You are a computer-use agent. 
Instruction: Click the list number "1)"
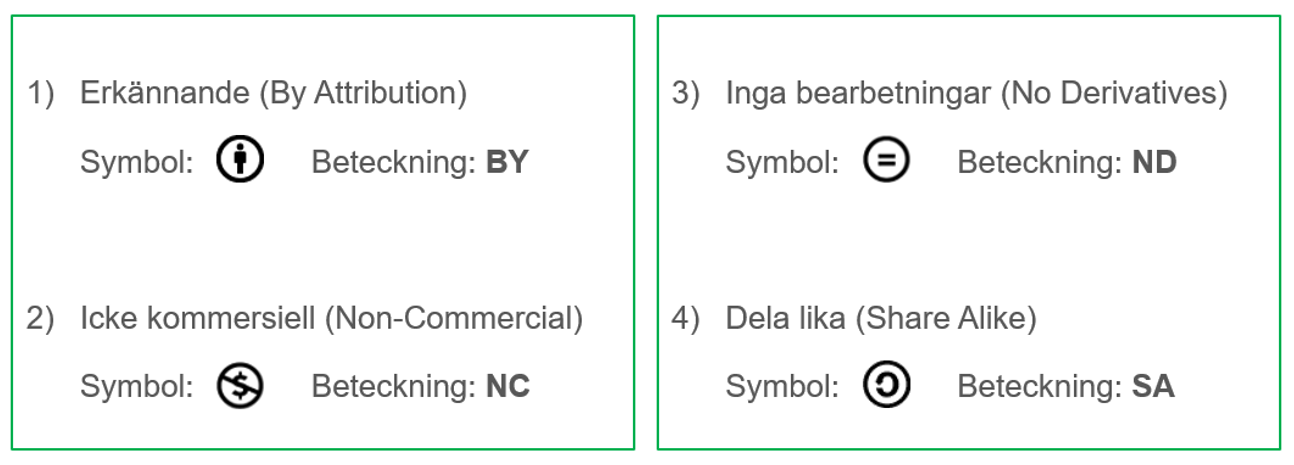[41, 94]
